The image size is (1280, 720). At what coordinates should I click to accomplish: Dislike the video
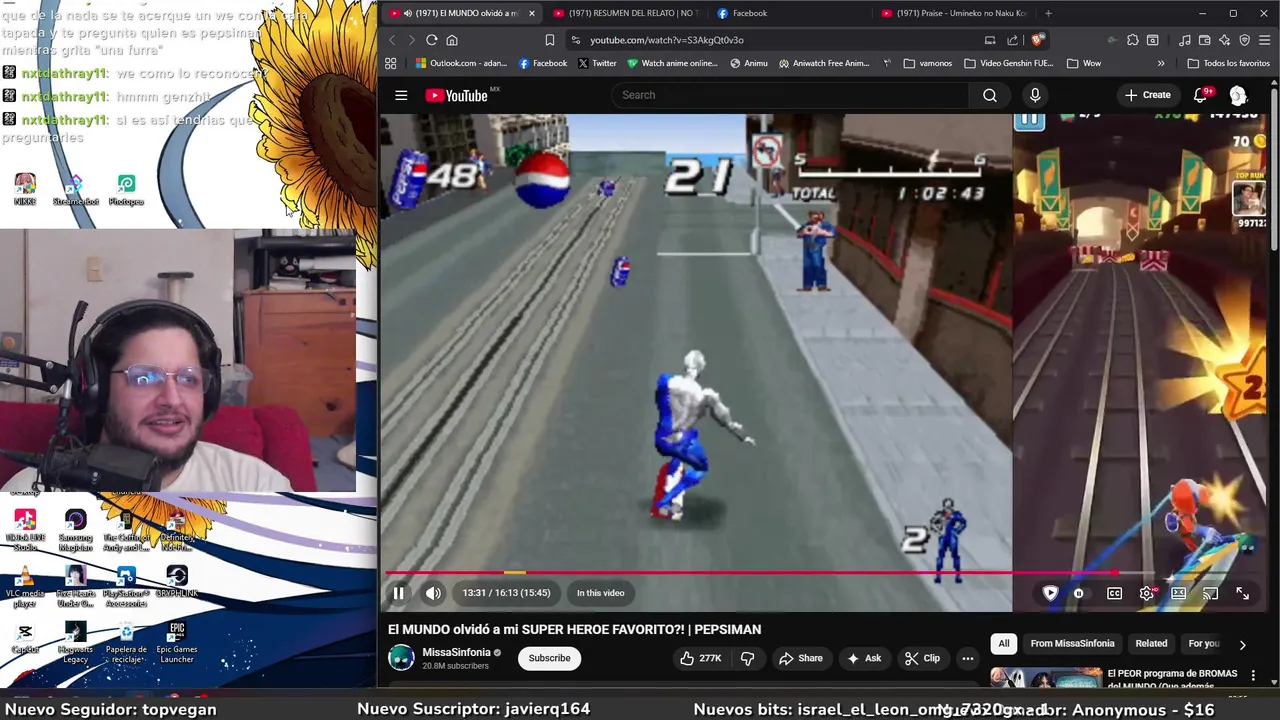point(747,658)
